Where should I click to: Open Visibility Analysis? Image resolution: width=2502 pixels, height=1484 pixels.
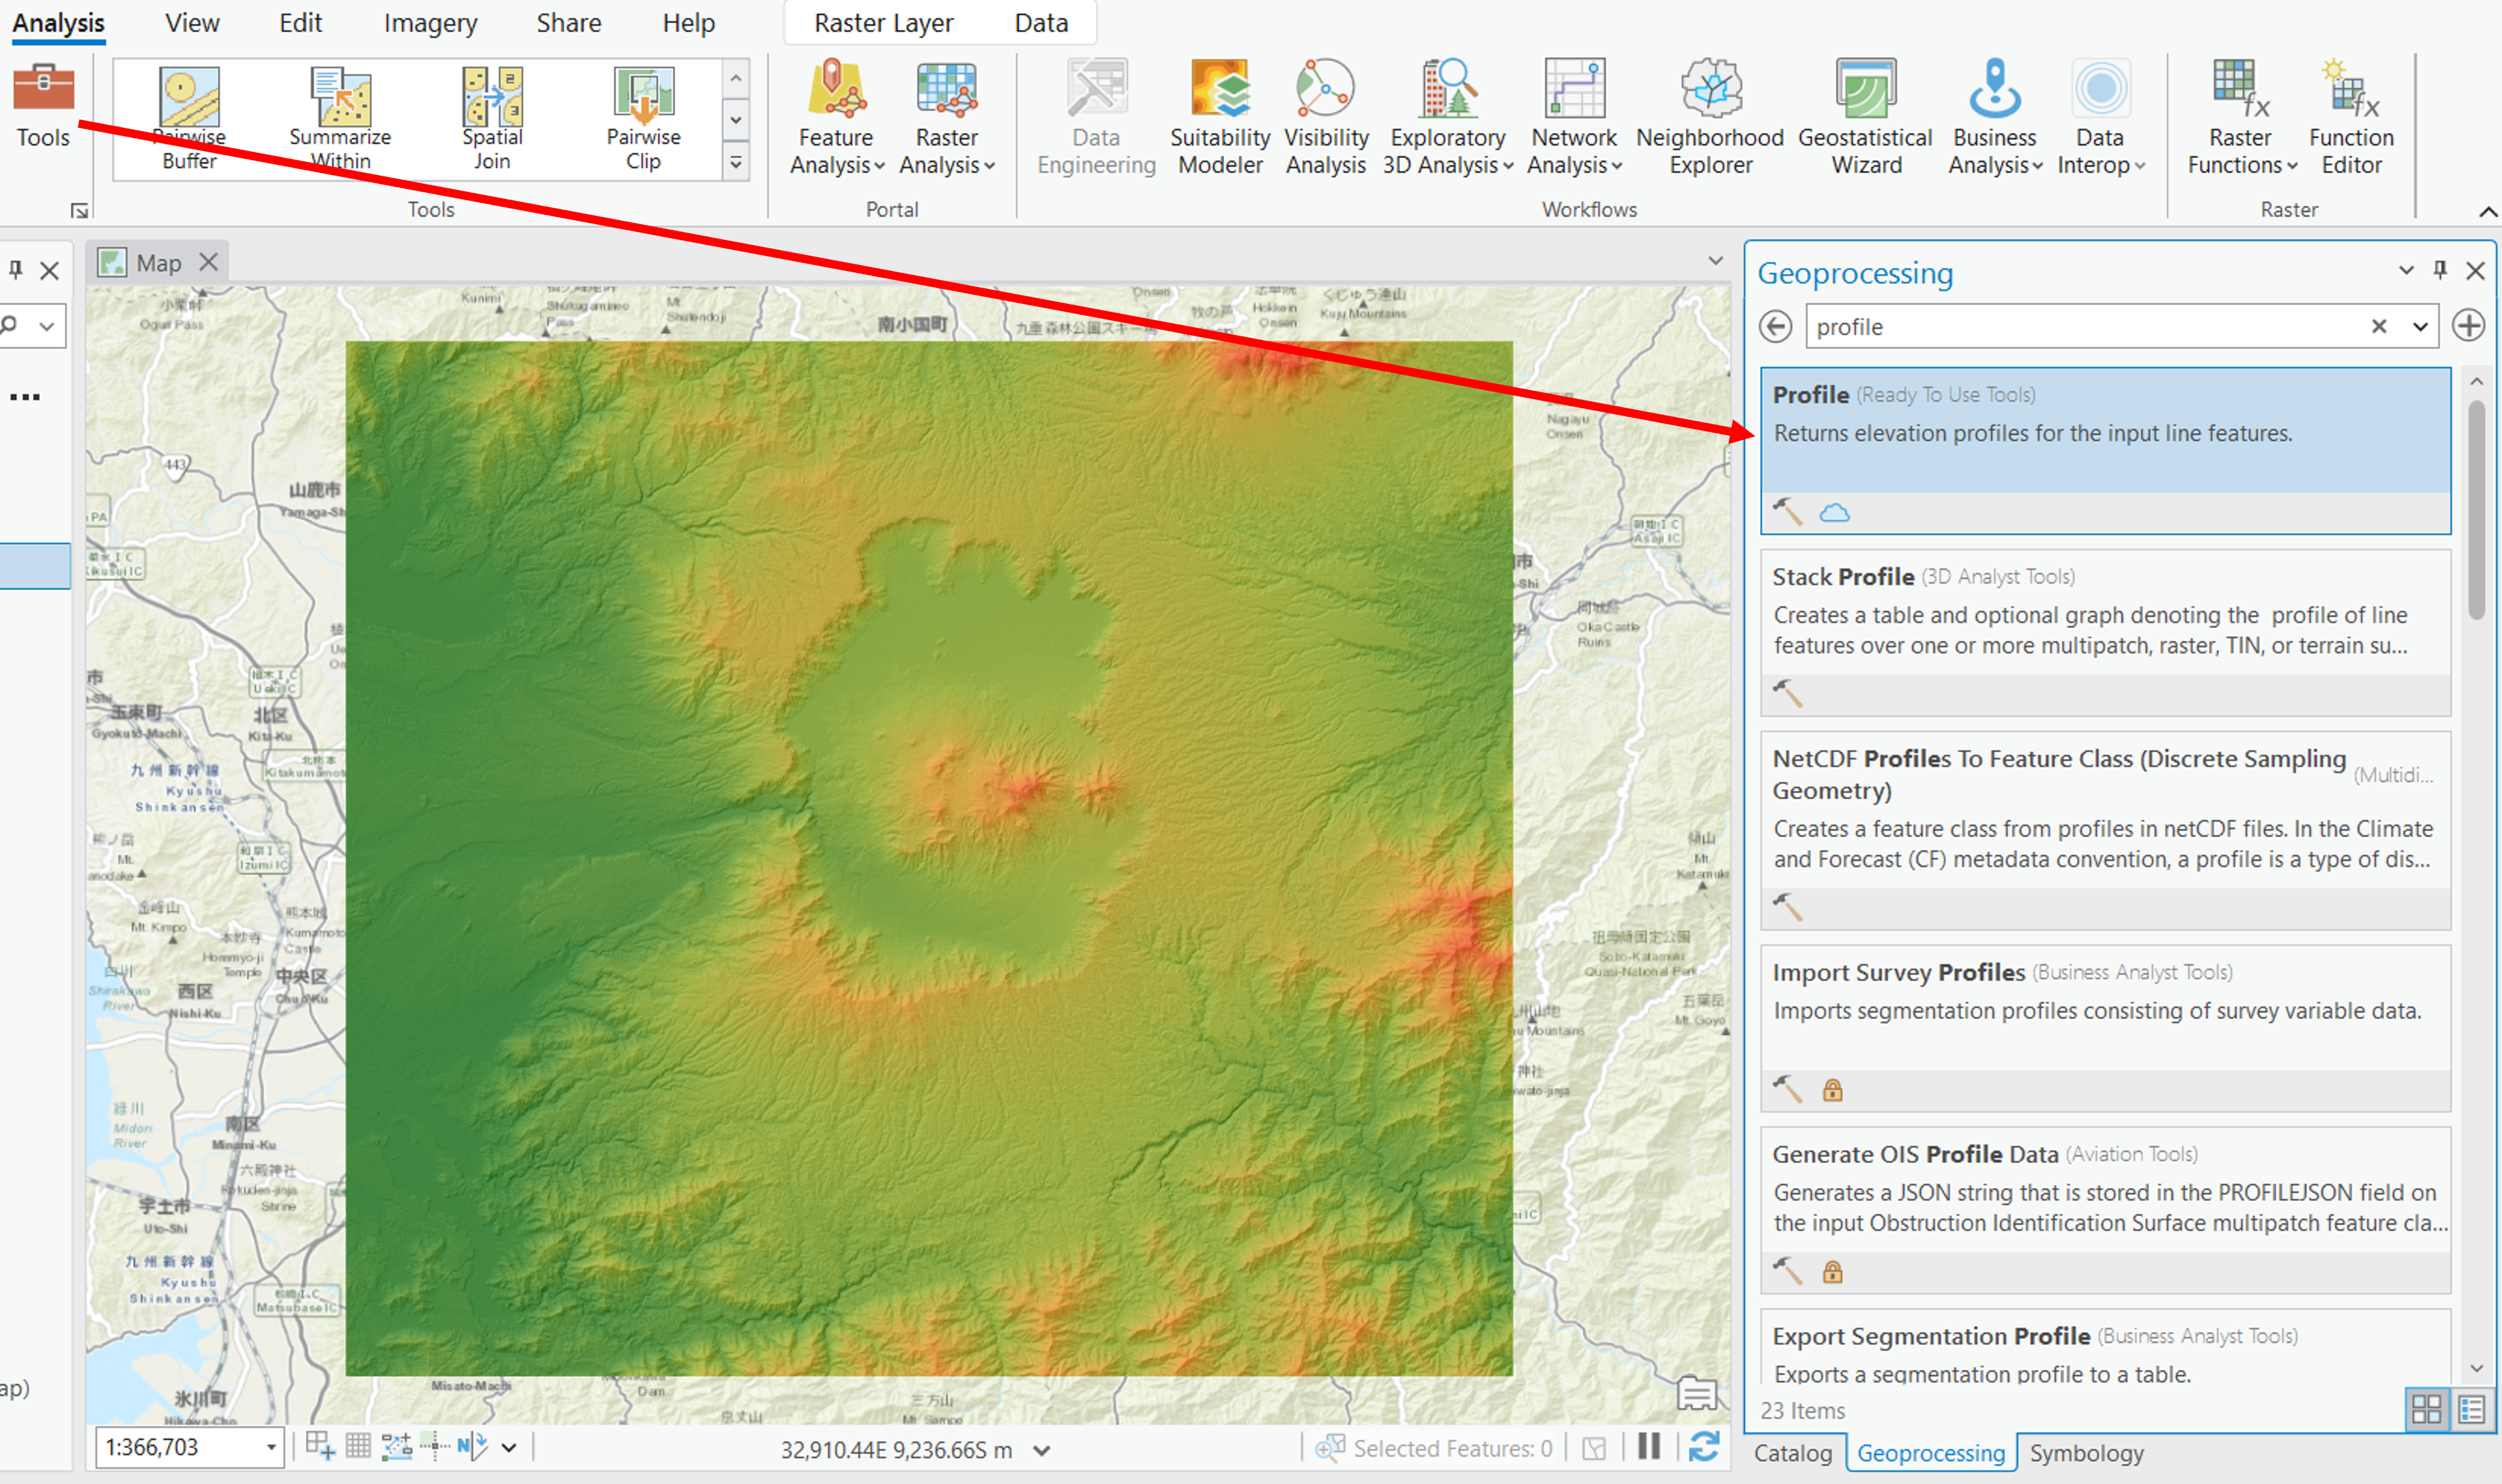pyautogui.click(x=1325, y=118)
